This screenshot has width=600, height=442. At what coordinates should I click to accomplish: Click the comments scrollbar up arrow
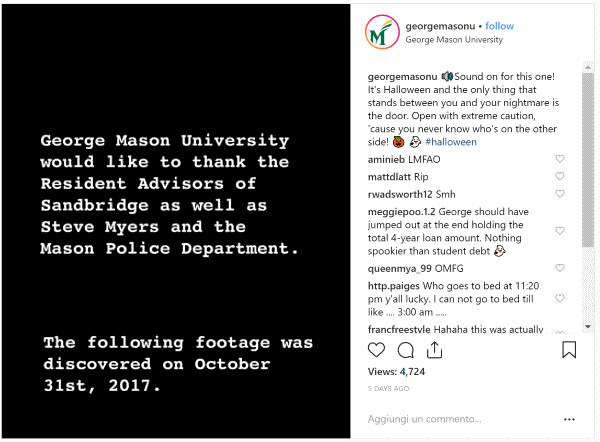click(588, 67)
